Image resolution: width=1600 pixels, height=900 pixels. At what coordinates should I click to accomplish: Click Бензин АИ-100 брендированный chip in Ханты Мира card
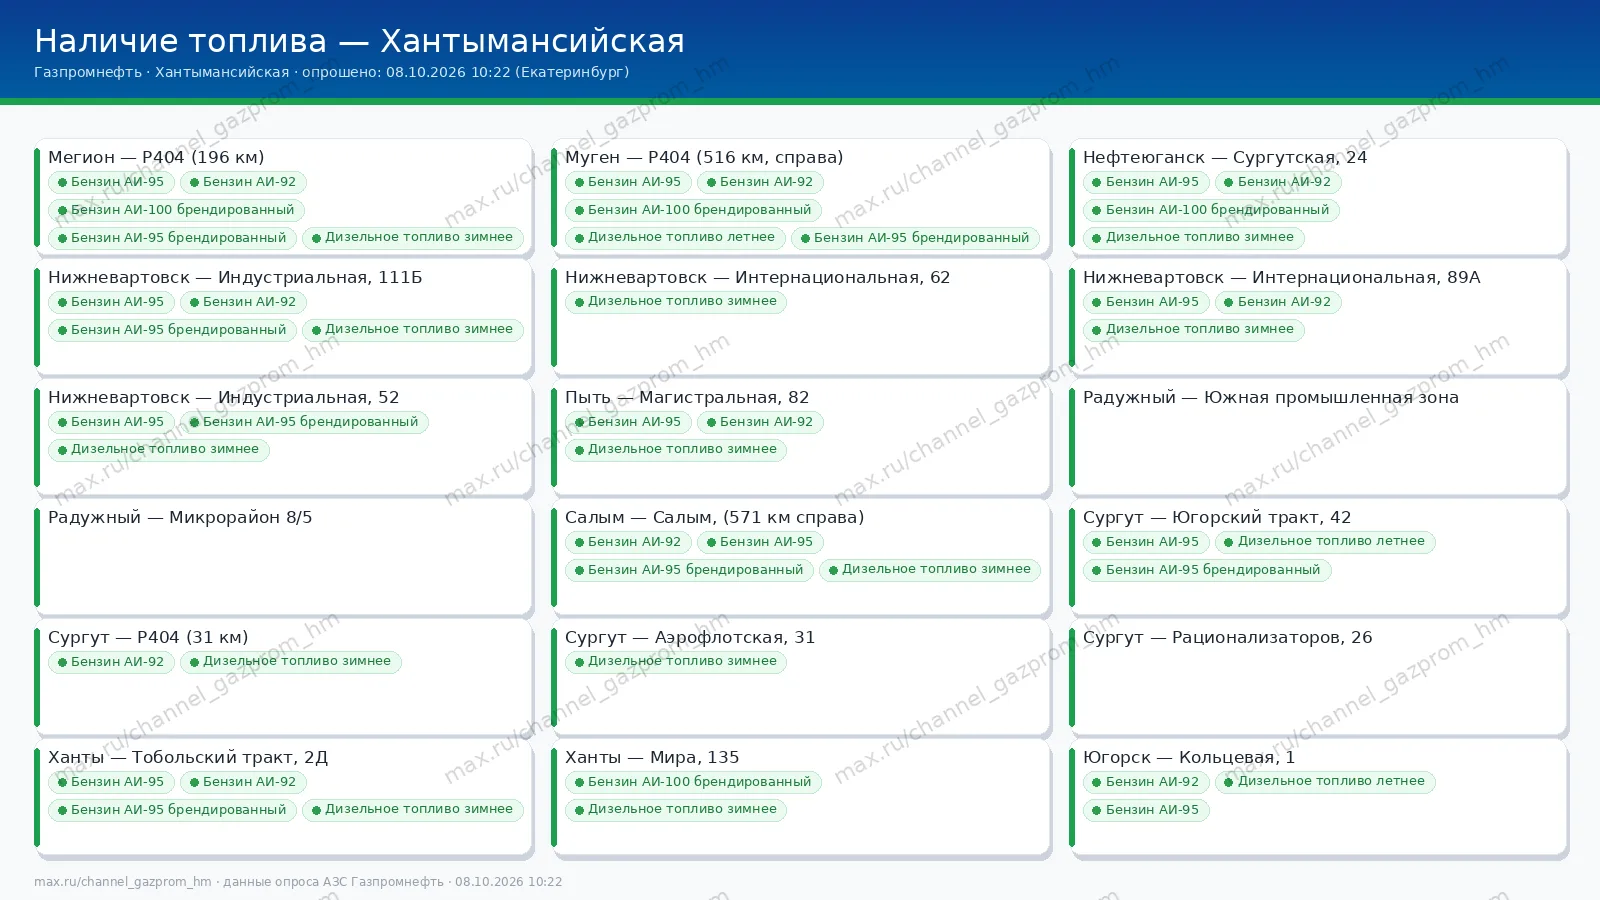pos(693,782)
